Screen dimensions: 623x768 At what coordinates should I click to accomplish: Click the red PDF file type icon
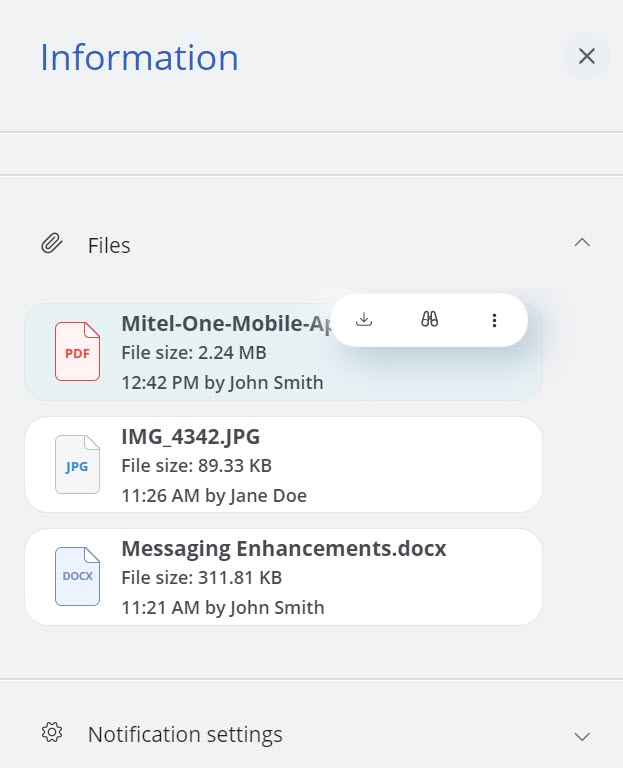(x=77, y=352)
